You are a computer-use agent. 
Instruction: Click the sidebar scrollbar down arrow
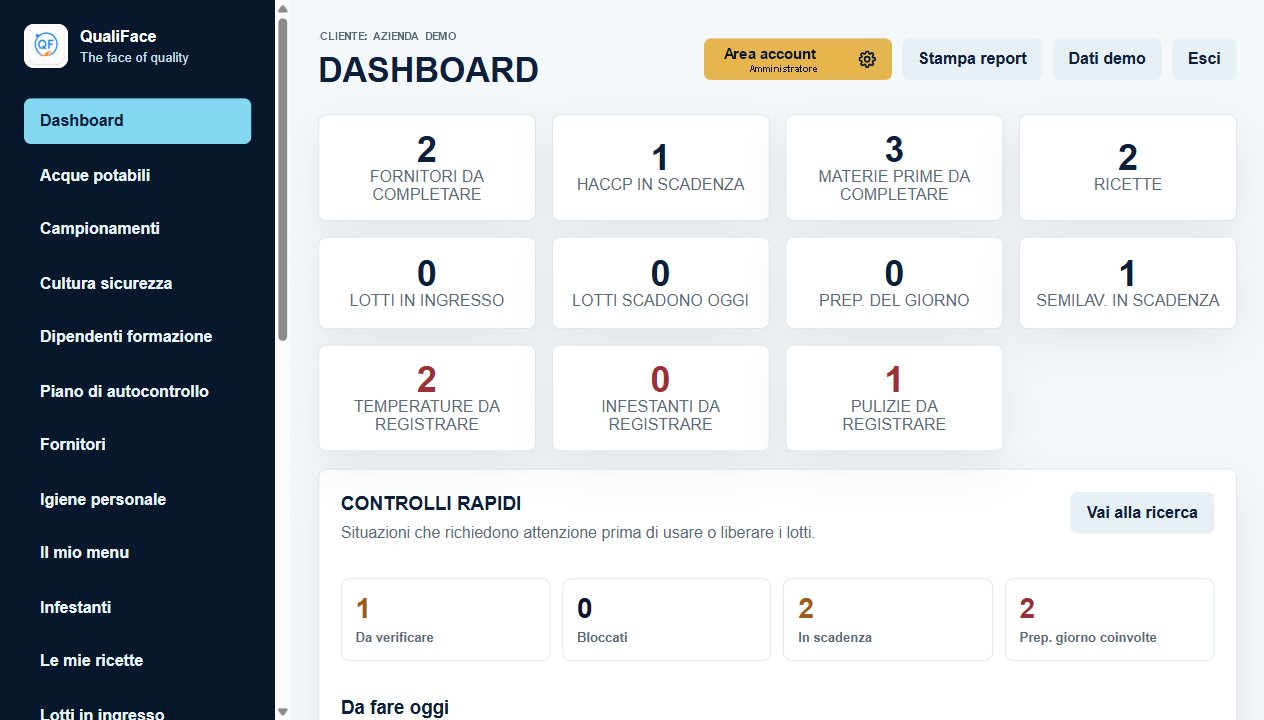tap(283, 712)
